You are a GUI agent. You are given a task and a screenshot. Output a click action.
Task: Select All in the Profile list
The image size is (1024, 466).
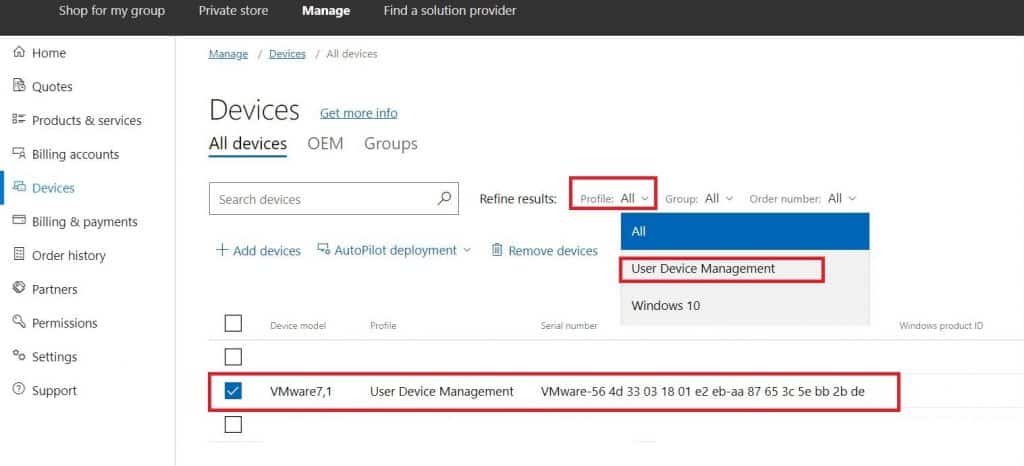[x=745, y=231]
